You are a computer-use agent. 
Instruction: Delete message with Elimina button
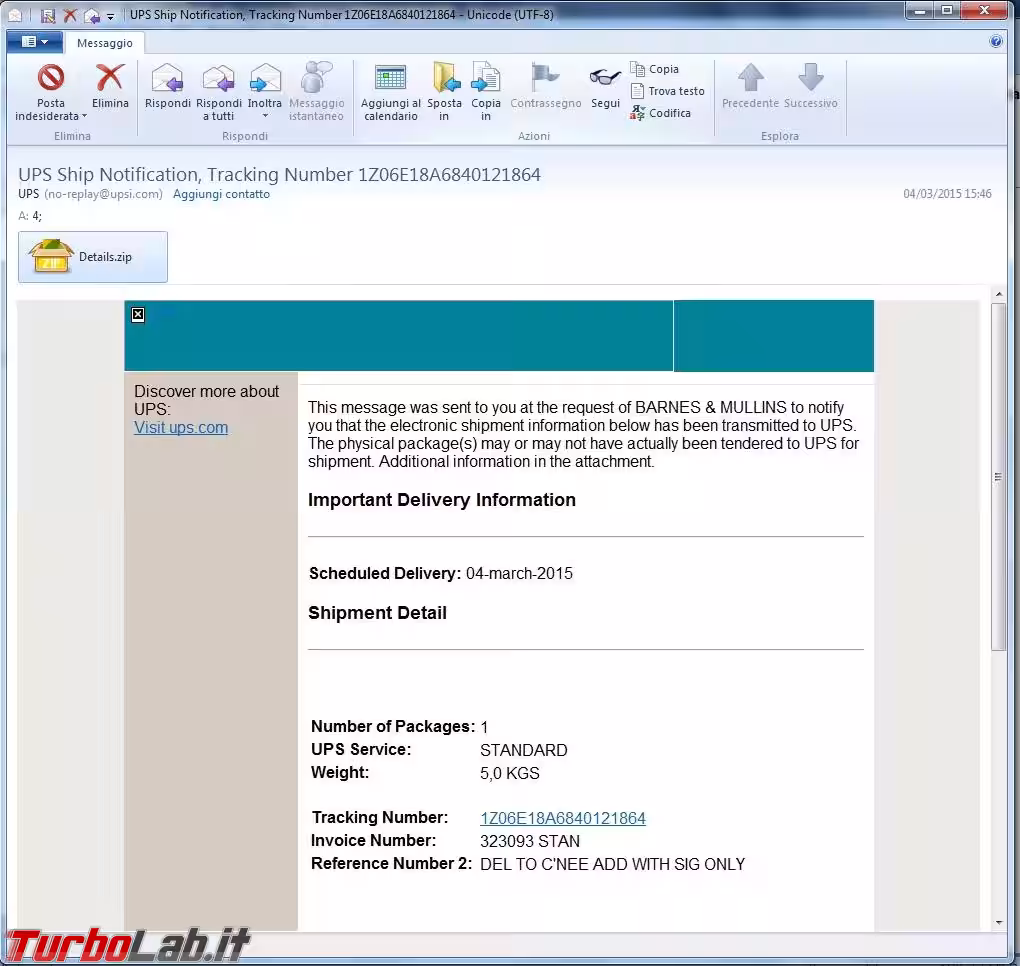tap(110, 86)
